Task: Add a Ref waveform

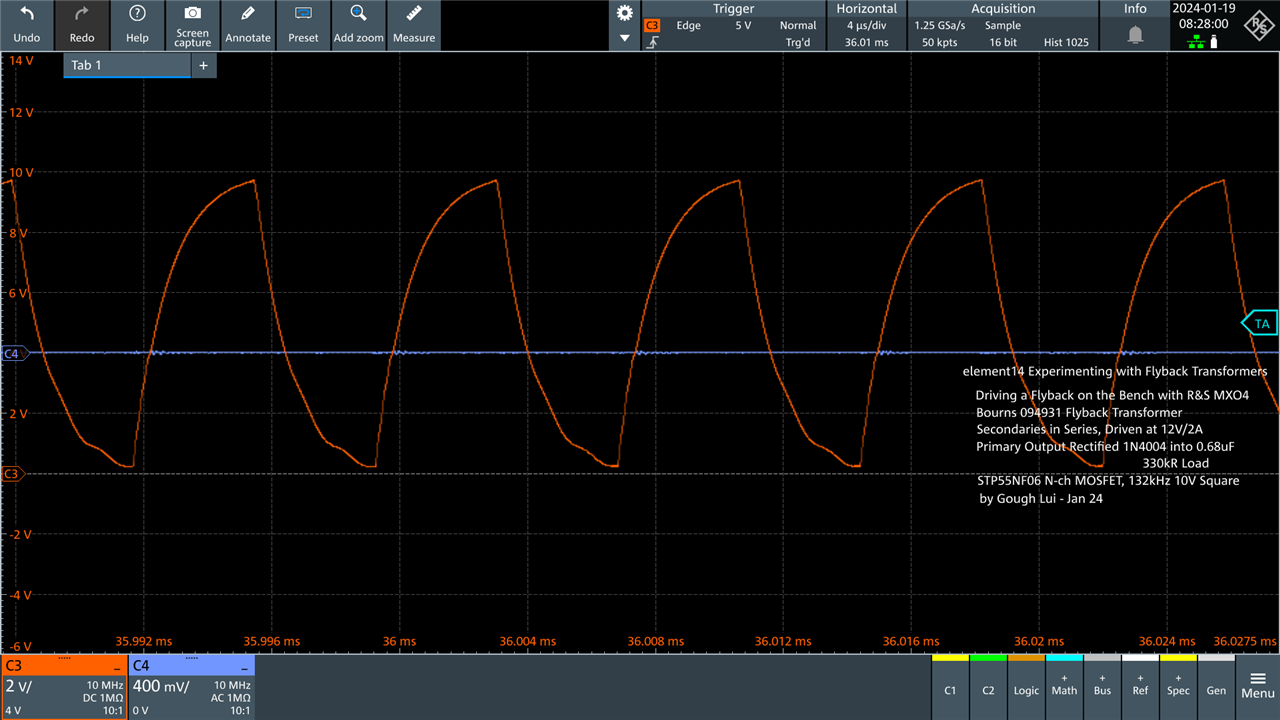Action: pos(1140,687)
